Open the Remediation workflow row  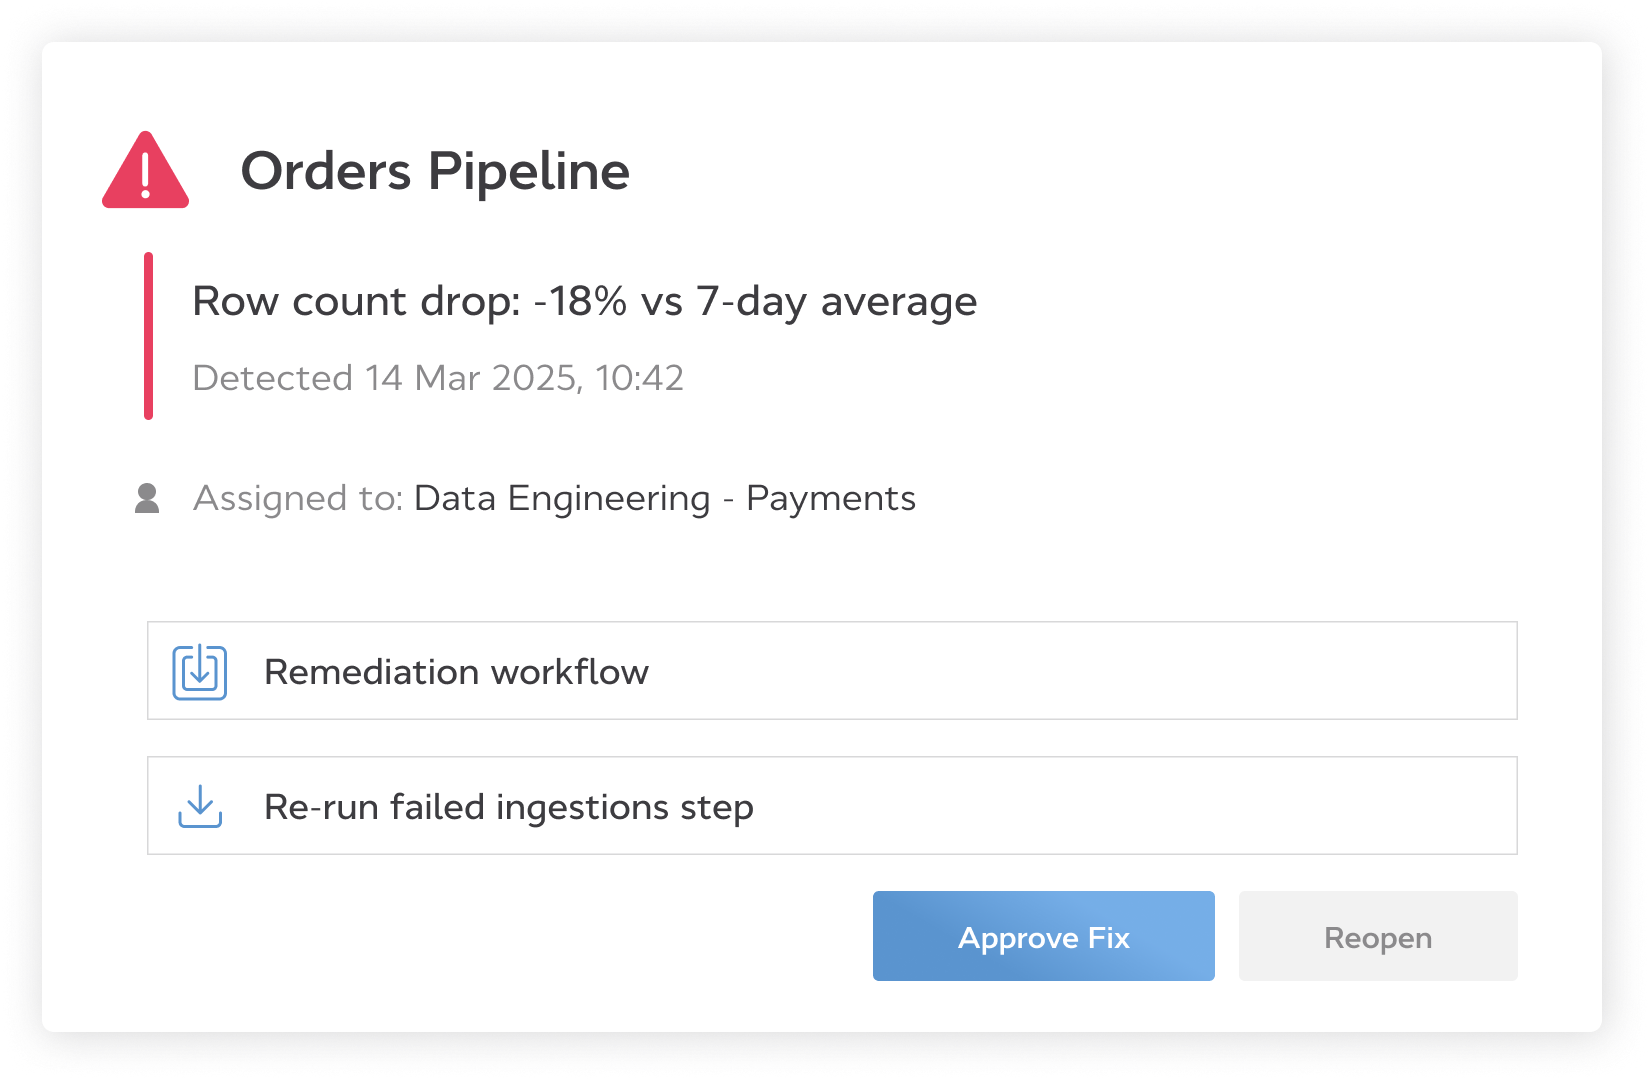(832, 671)
